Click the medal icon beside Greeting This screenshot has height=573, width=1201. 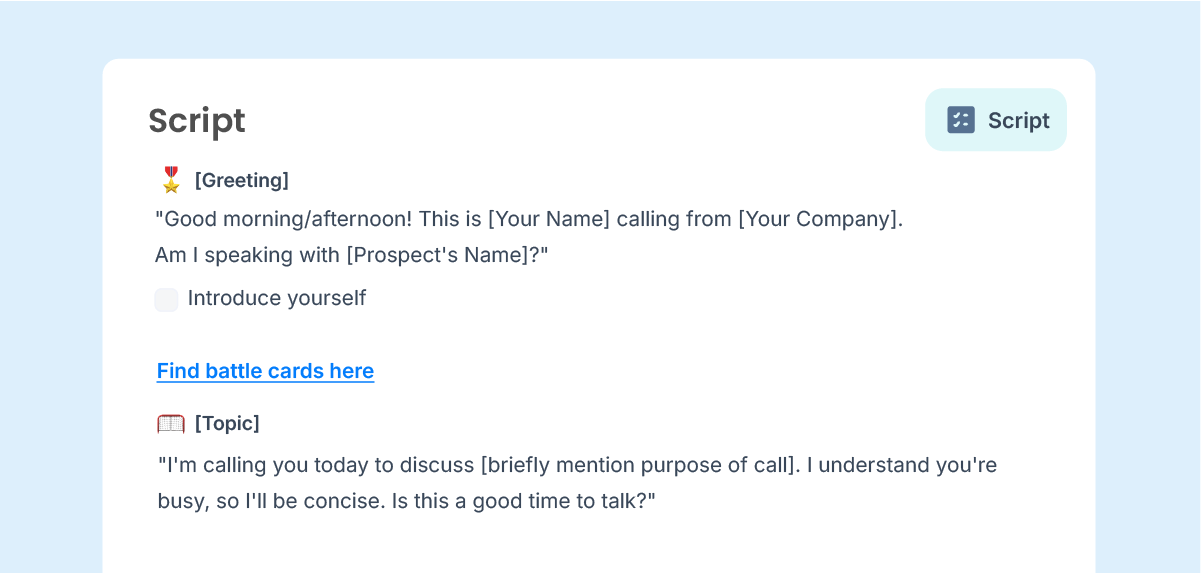171,180
